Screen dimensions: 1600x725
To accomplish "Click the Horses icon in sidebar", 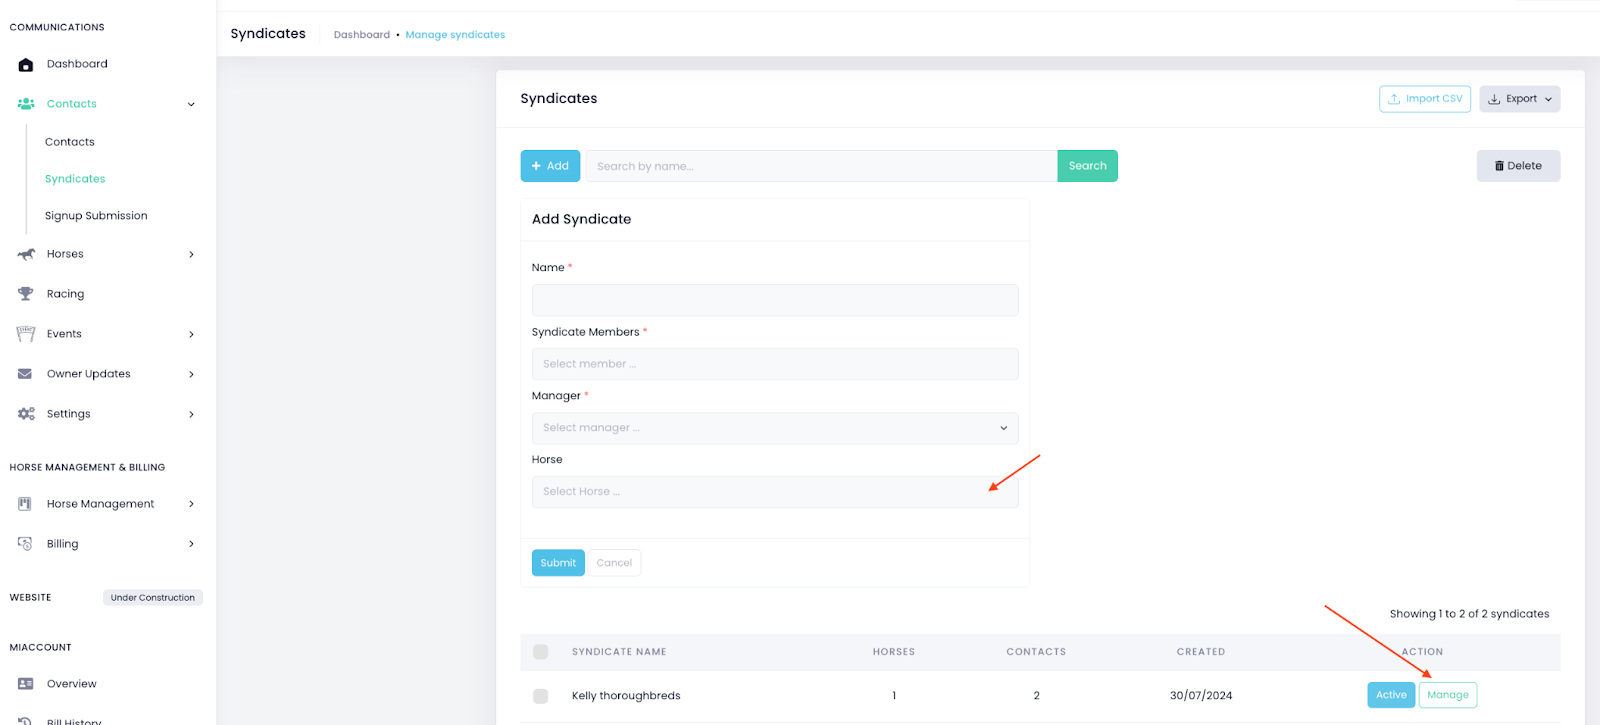I will pos(26,254).
